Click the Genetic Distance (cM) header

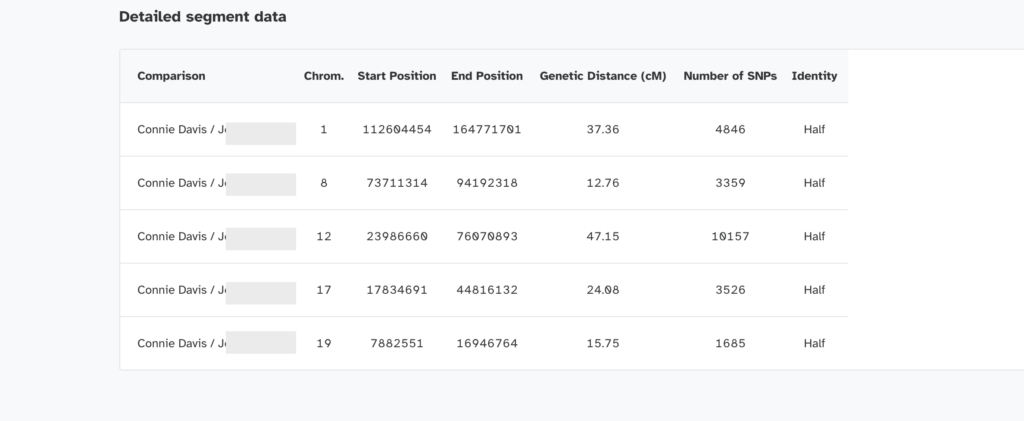[603, 76]
